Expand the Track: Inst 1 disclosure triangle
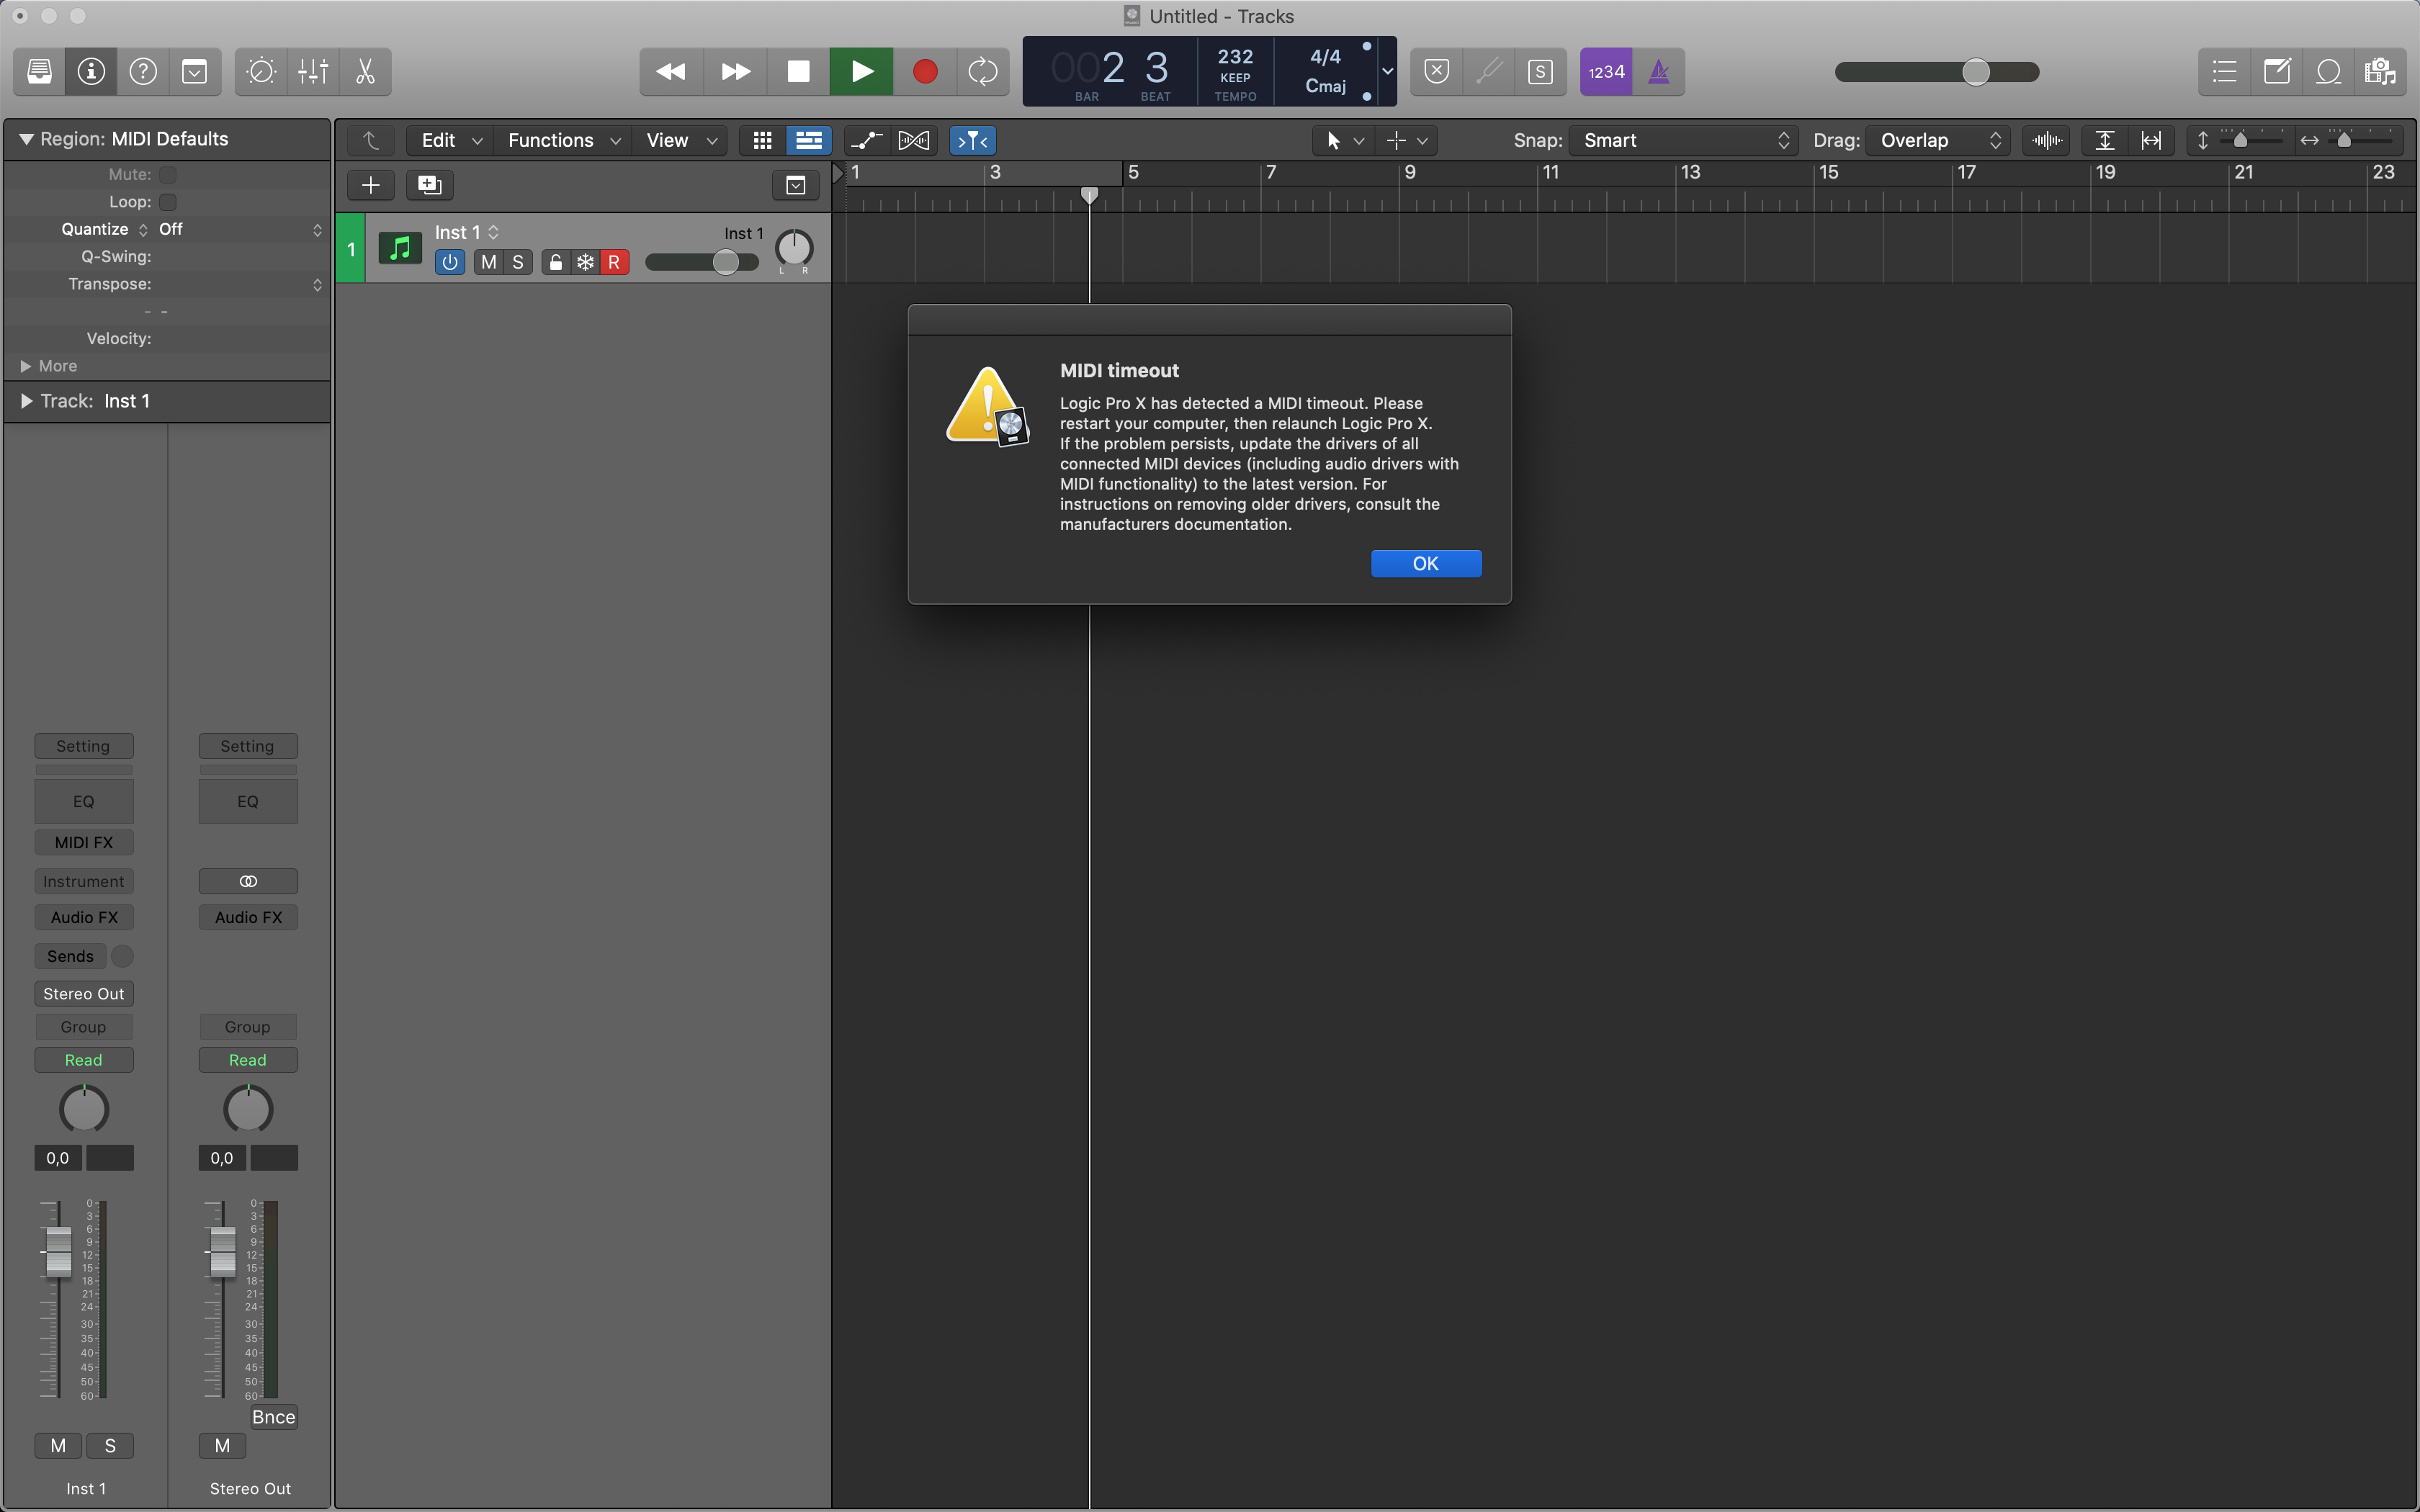The height and width of the screenshot is (1512, 2420). point(27,401)
